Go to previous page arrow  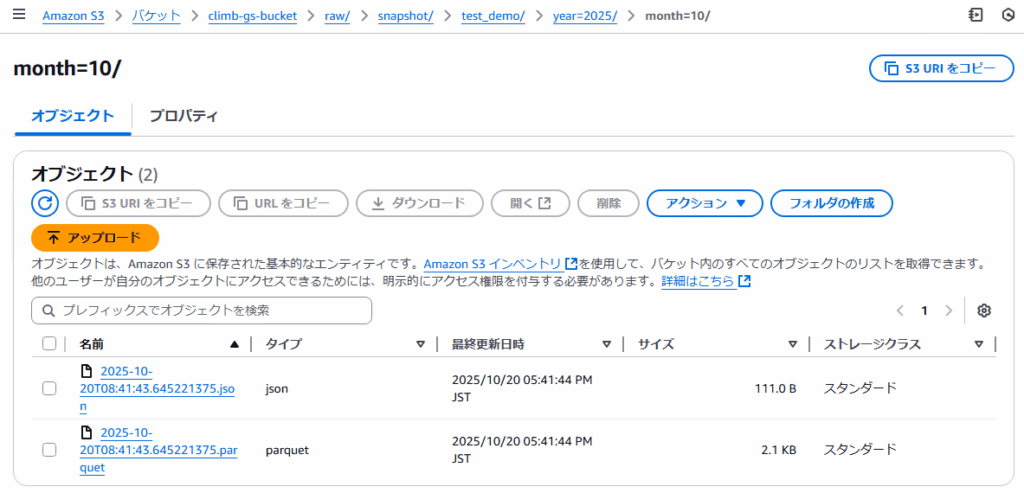(x=900, y=311)
